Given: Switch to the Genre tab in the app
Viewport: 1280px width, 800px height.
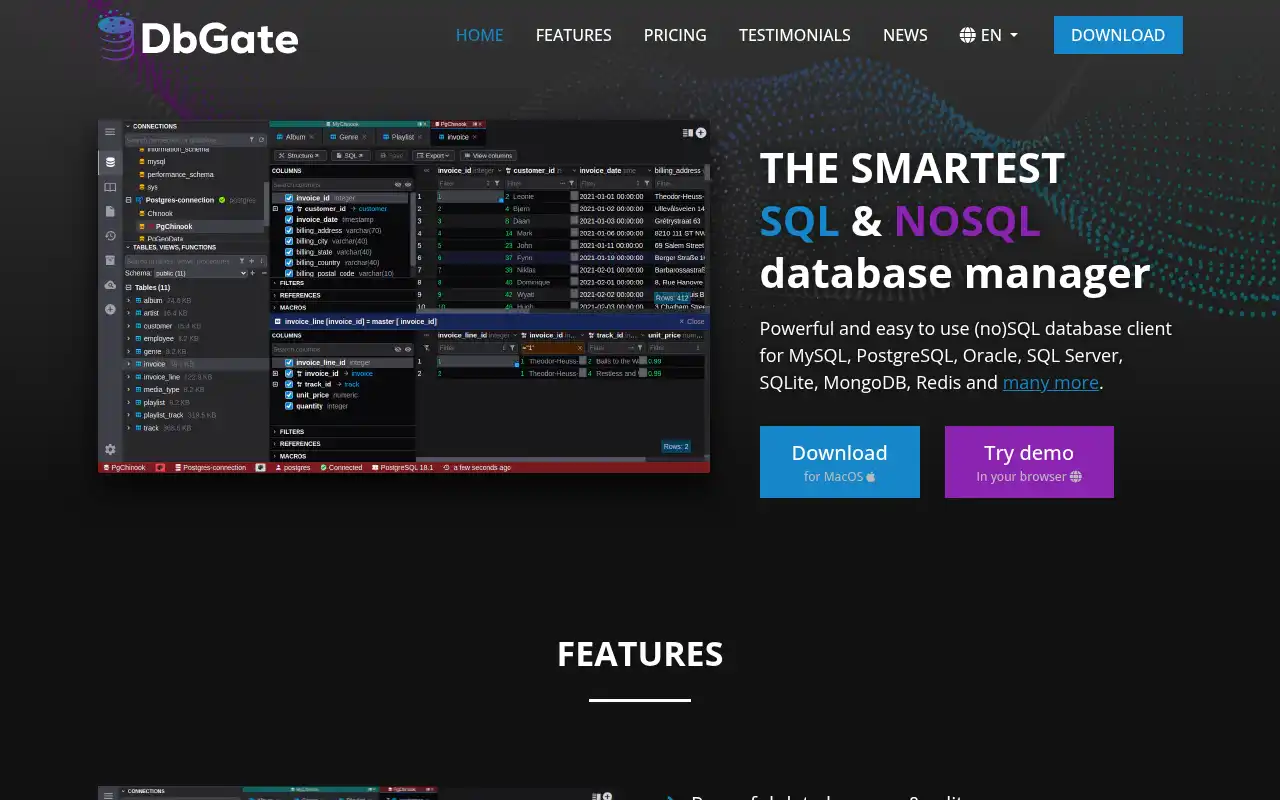Looking at the screenshot, I should coord(348,137).
